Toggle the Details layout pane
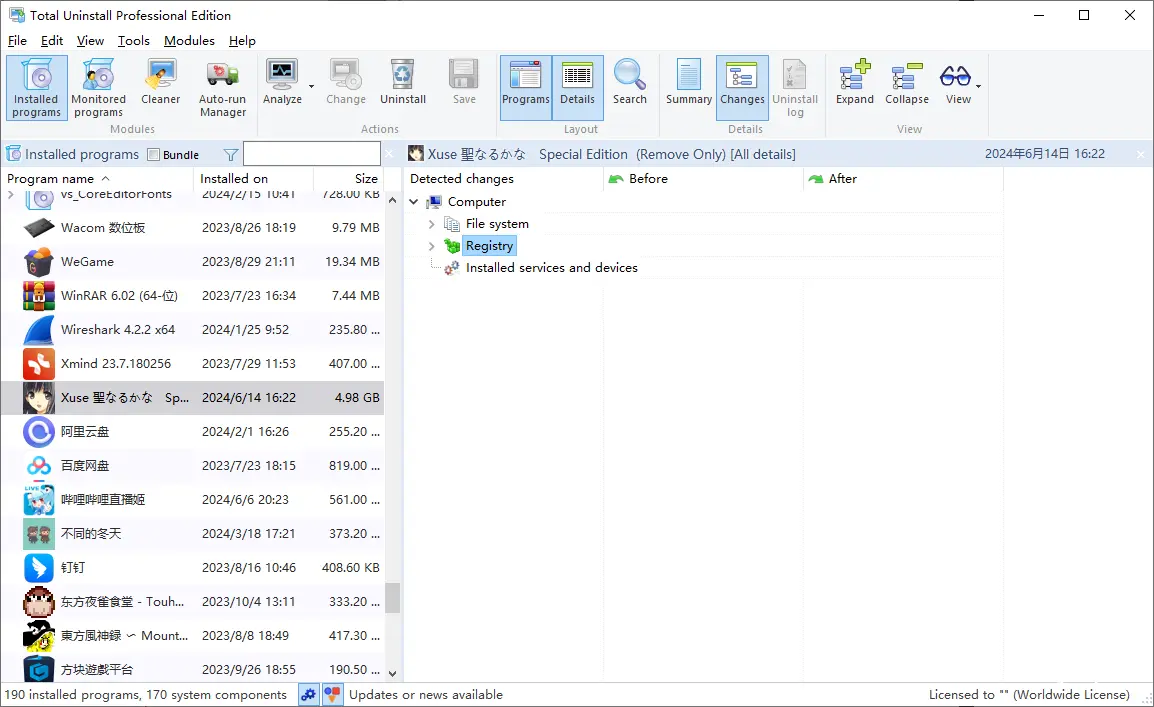 [x=577, y=88]
